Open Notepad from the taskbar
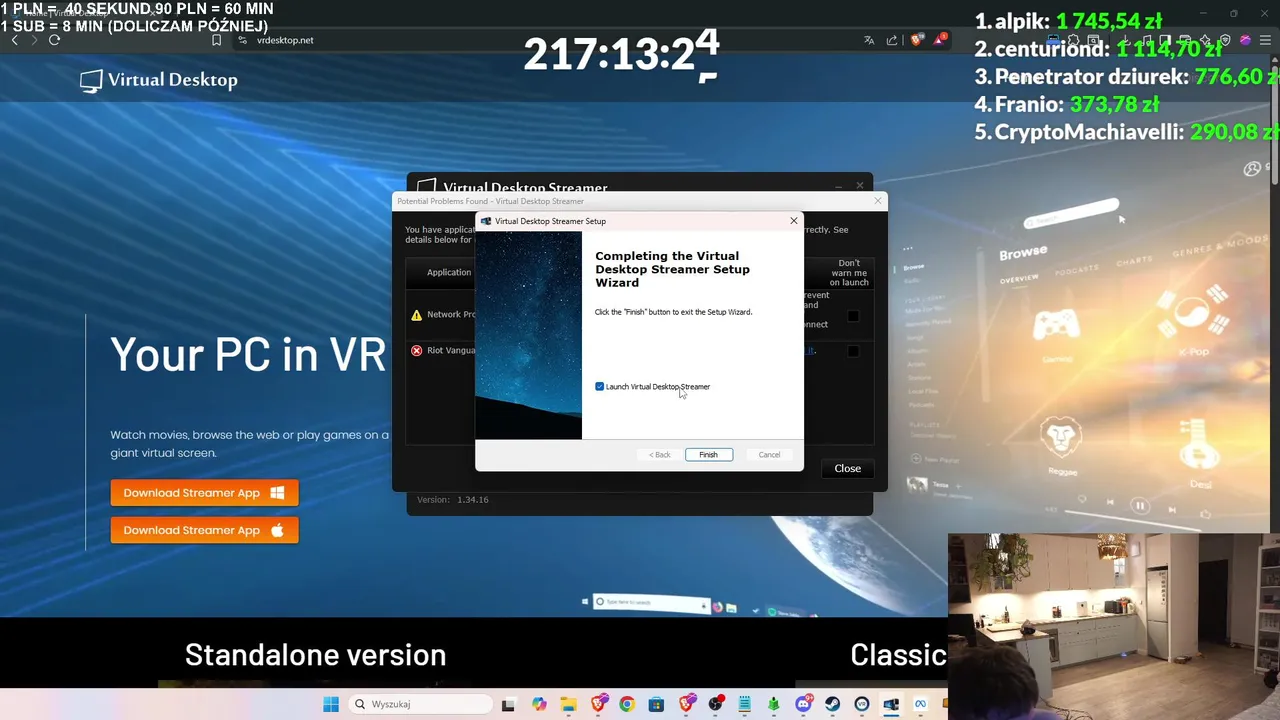 pos(744,704)
